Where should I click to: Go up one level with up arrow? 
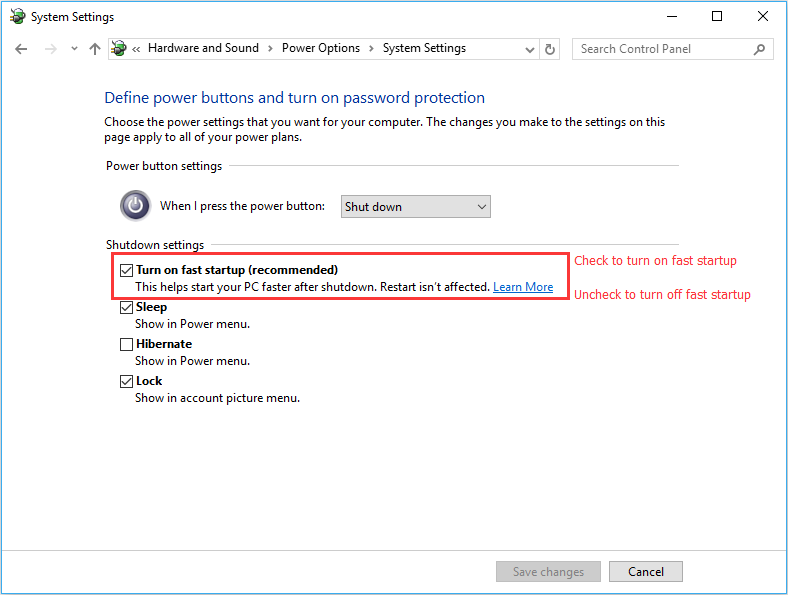click(x=94, y=49)
